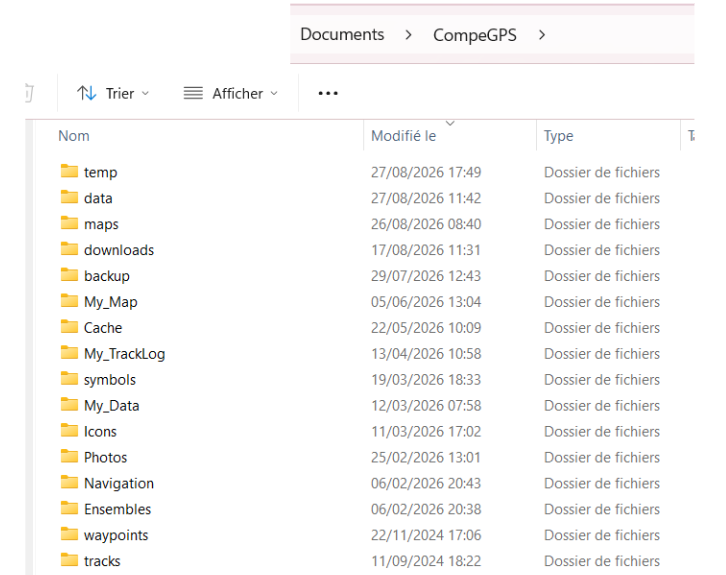
Task: Click date 26/08/2026 08:40
Action: tap(426, 224)
